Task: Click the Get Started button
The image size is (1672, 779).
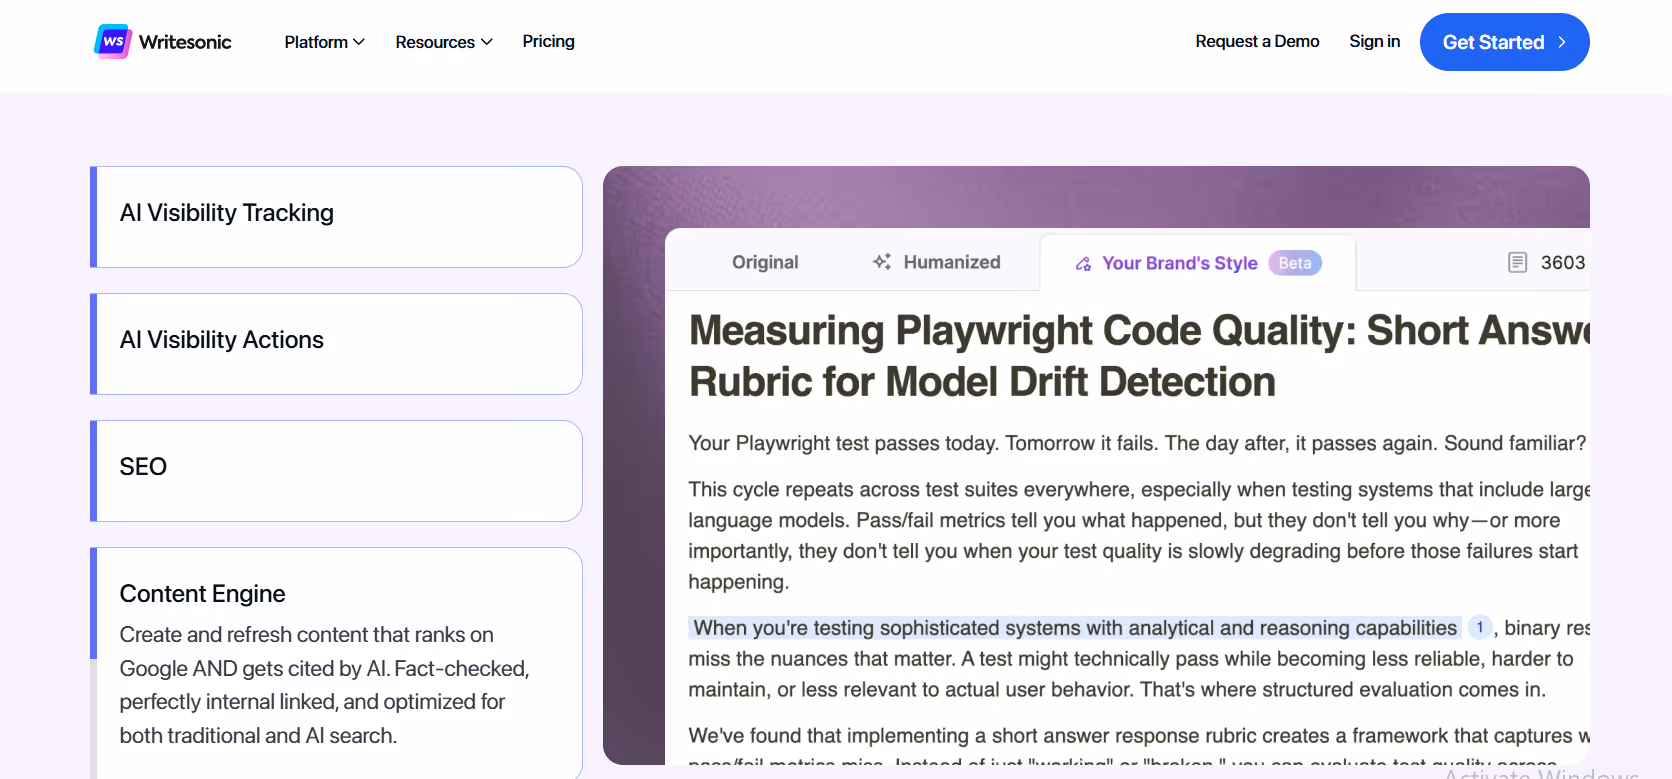Action: pos(1504,42)
